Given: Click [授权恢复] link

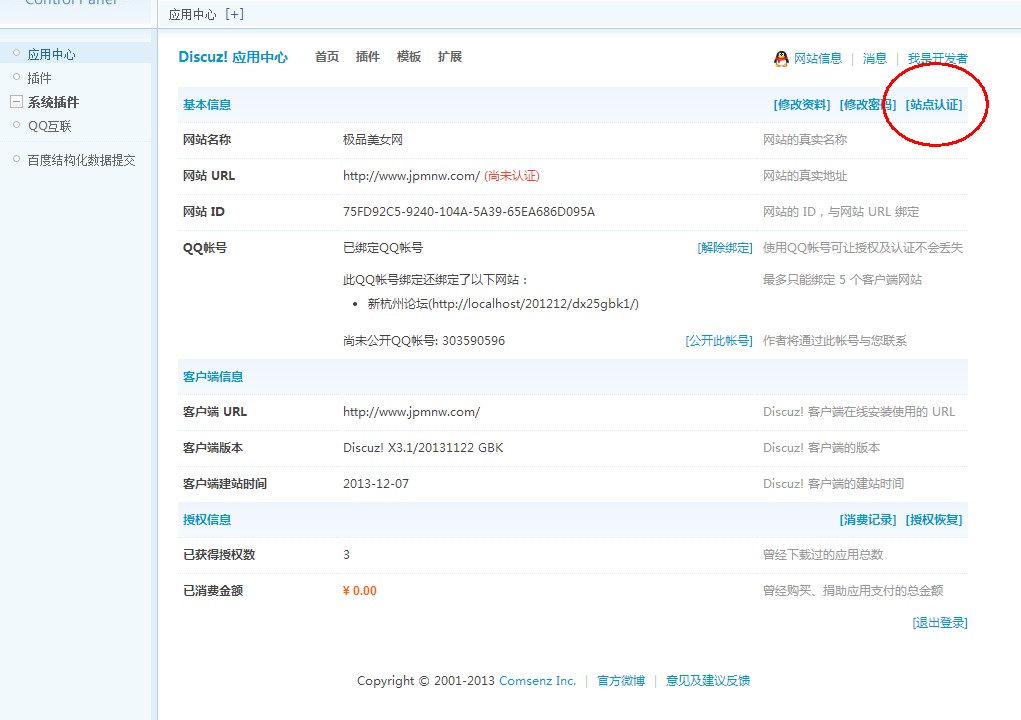Looking at the screenshot, I should [x=934, y=520].
